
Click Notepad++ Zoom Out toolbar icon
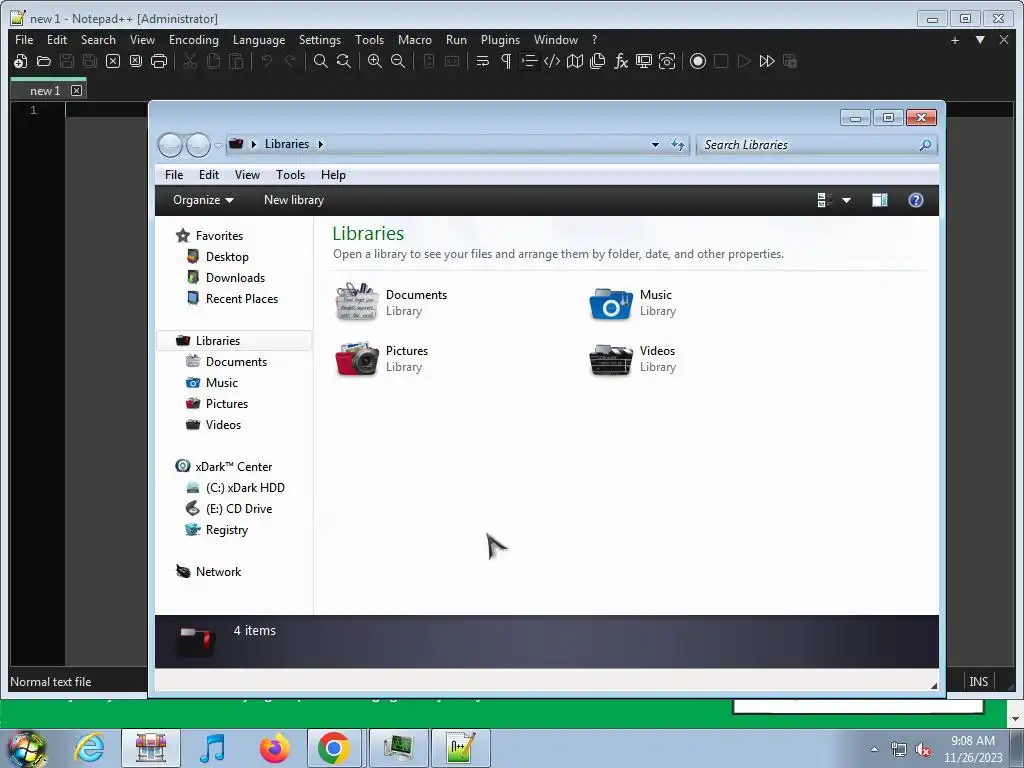pyautogui.click(x=398, y=61)
